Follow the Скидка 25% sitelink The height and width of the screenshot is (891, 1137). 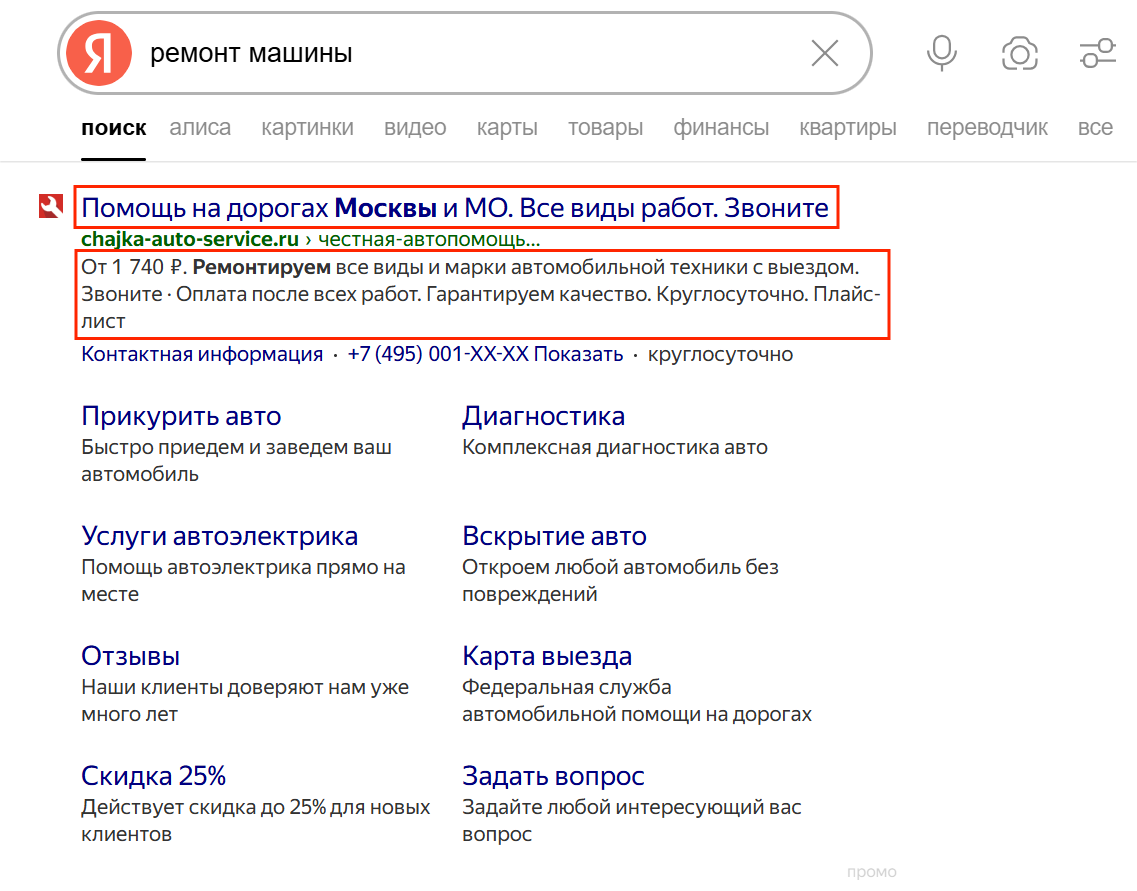pyautogui.click(x=153, y=776)
